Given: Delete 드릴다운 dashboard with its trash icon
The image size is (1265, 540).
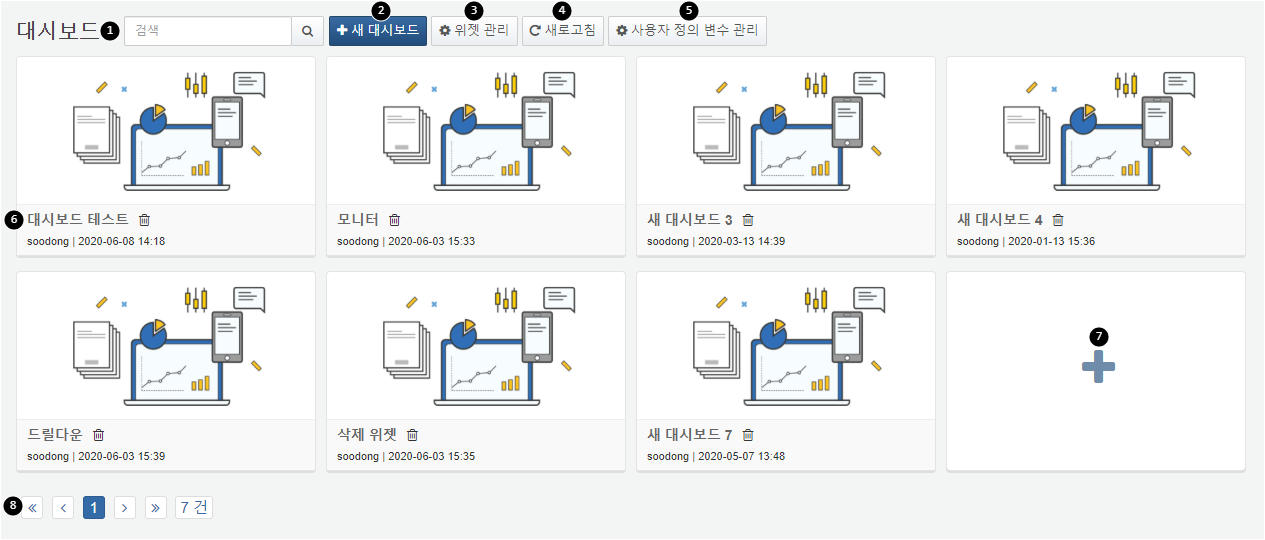Looking at the screenshot, I should 98,435.
